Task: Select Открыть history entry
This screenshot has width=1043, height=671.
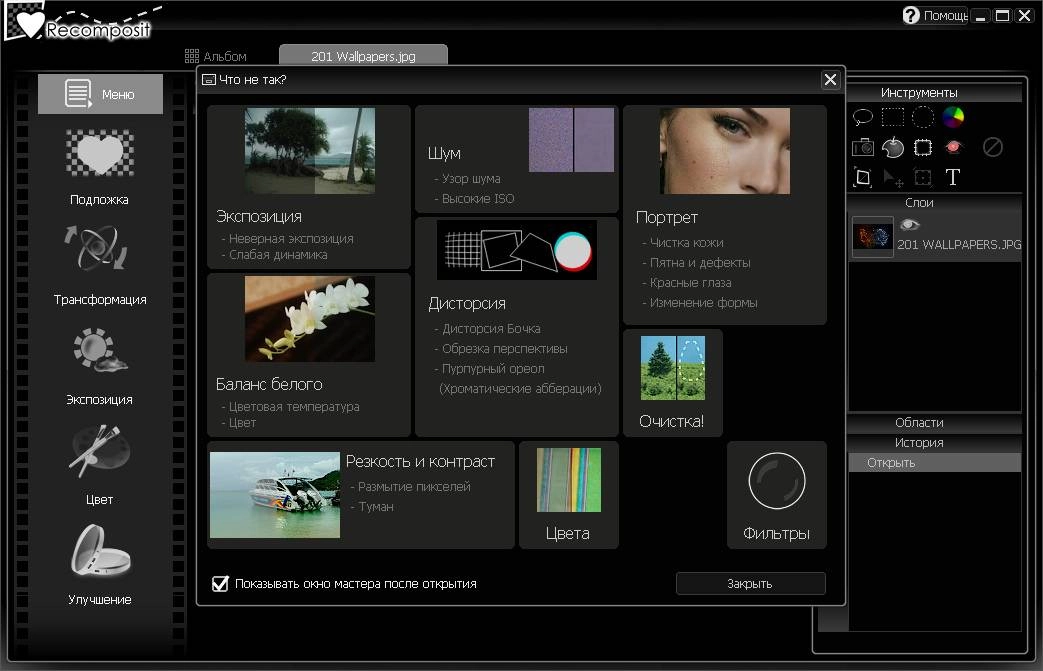Action: (935, 463)
